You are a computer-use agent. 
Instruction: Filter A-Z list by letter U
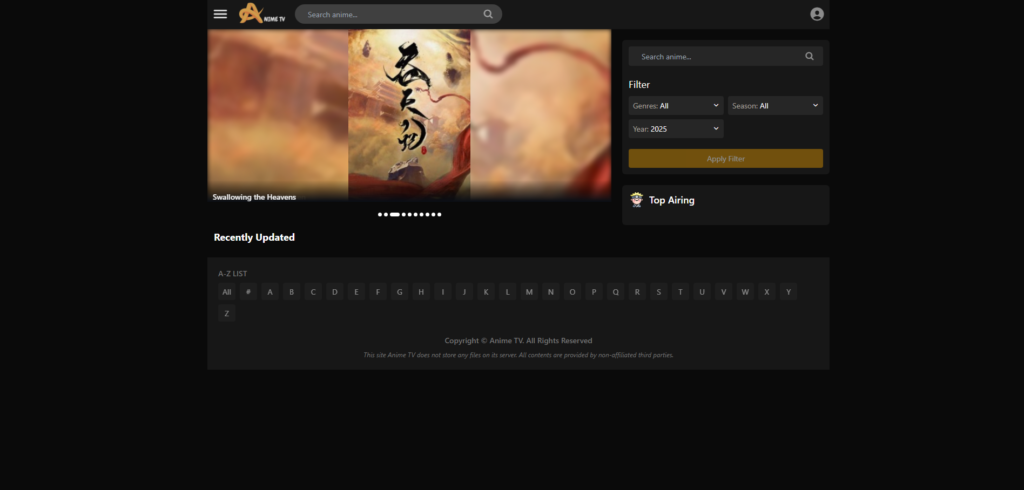pos(702,292)
